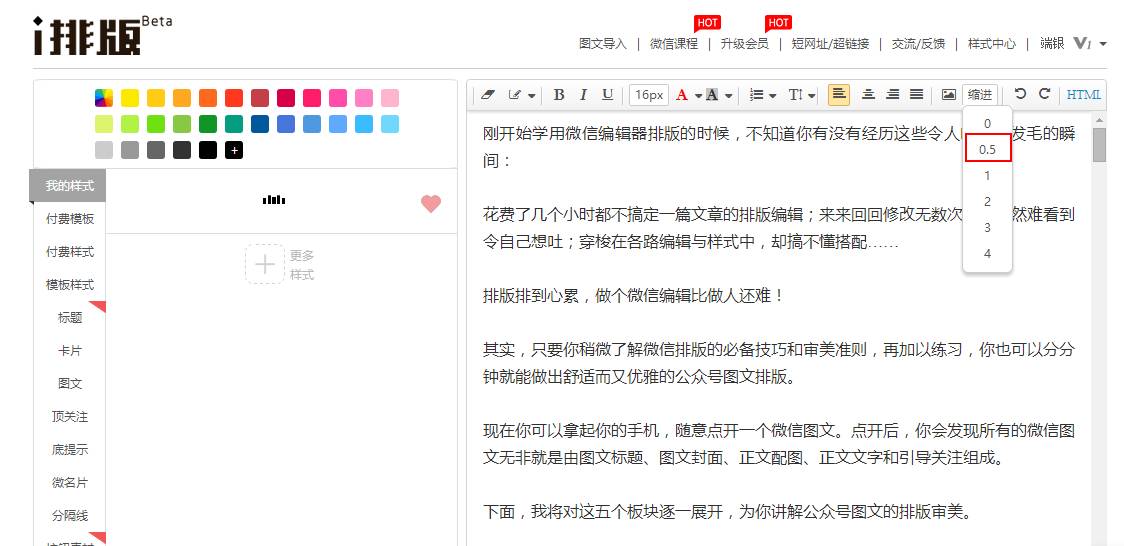The width and height of the screenshot is (1124, 546).
Task: Select the 底提示 style category
Action: pos(70,450)
